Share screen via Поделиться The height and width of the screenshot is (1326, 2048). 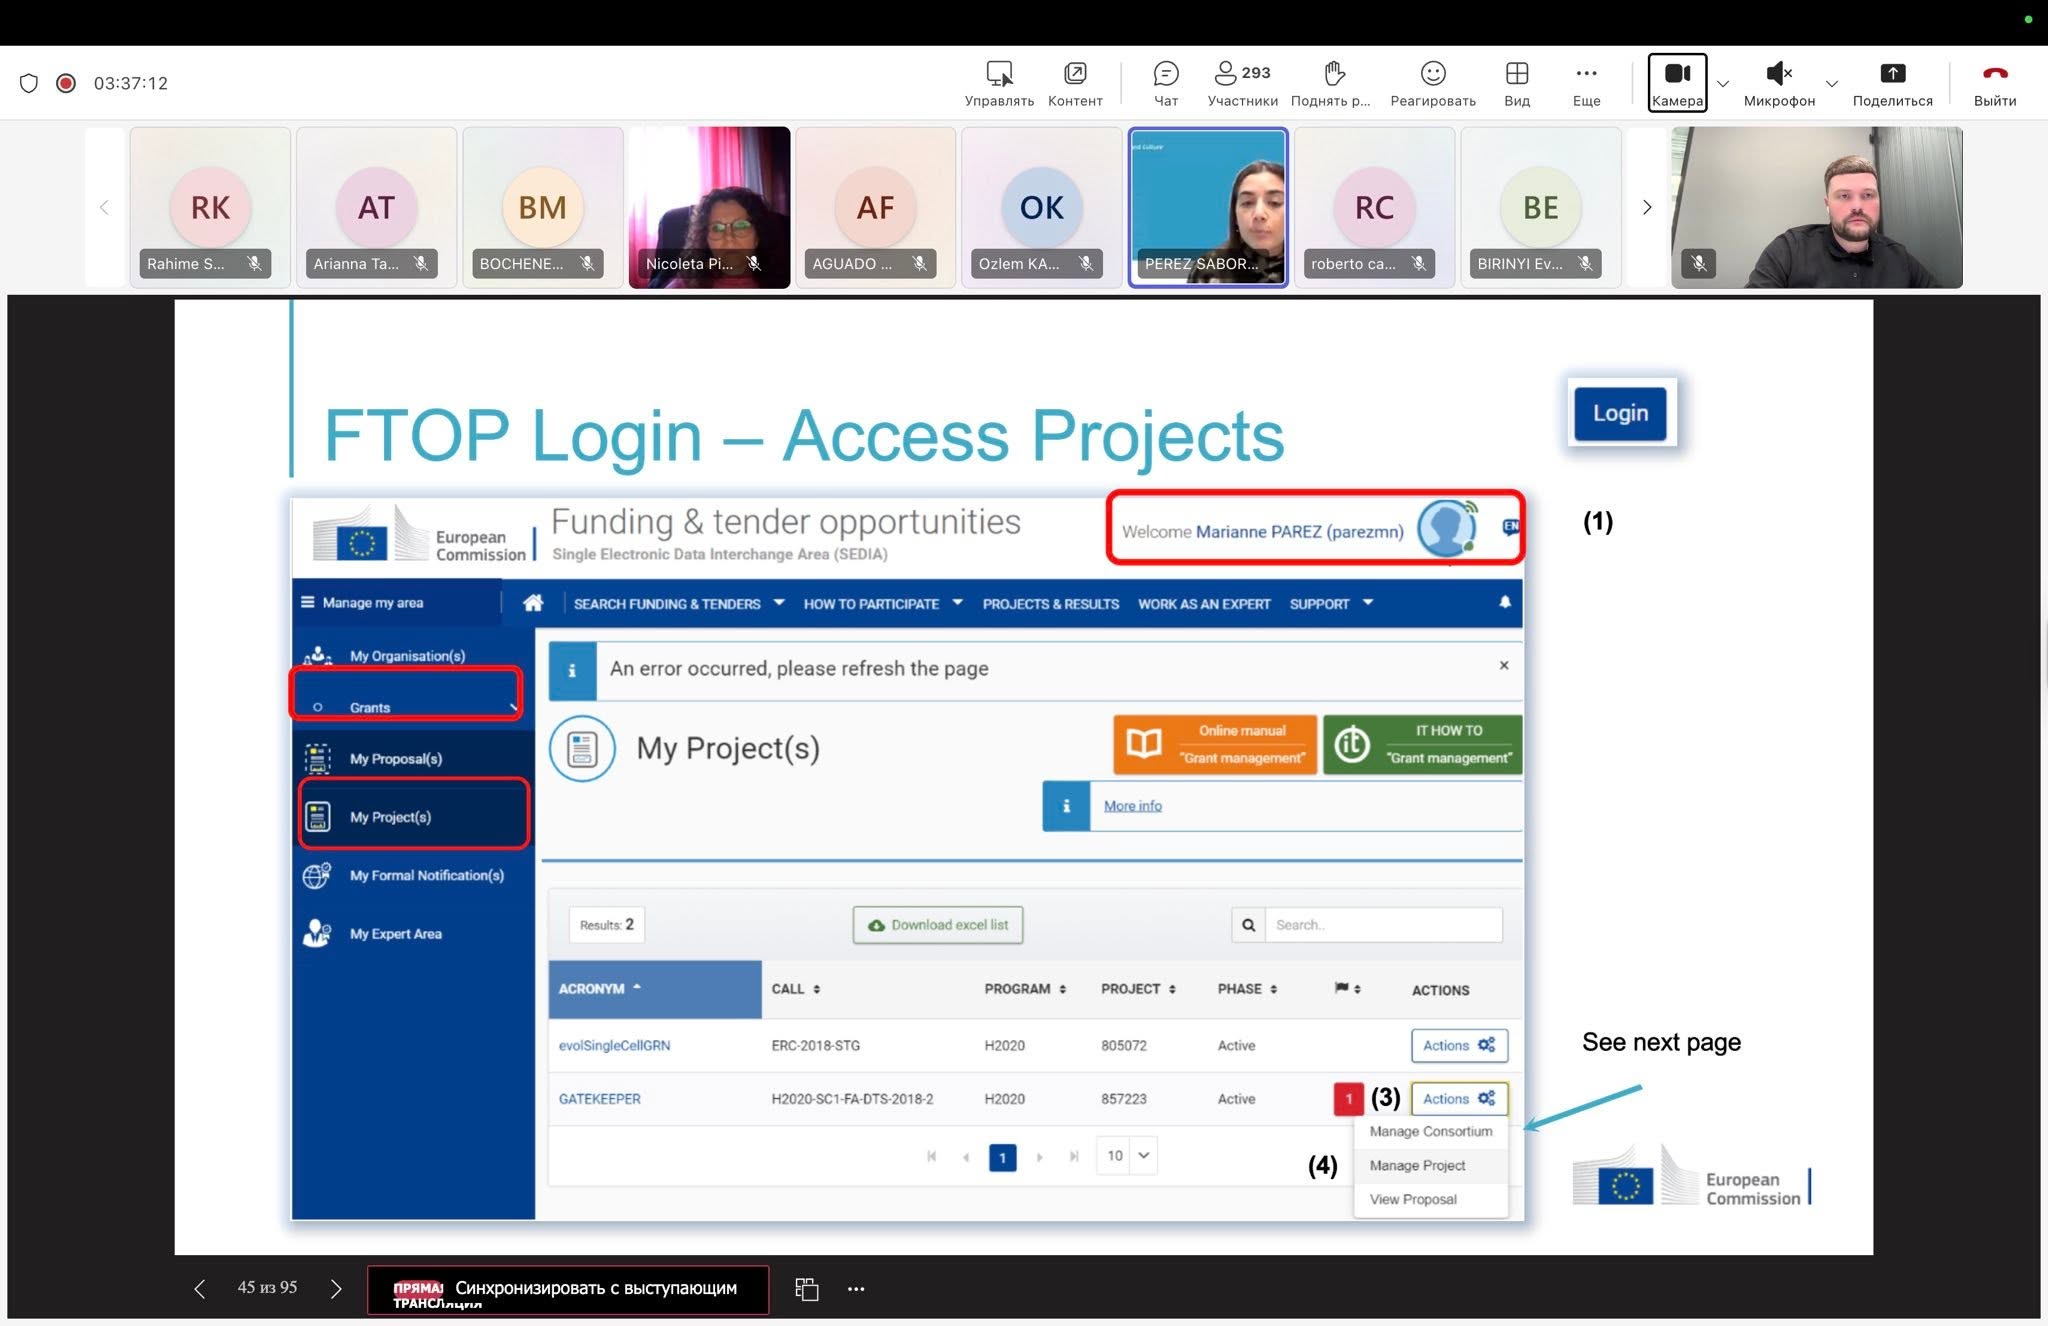coord(1892,83)
